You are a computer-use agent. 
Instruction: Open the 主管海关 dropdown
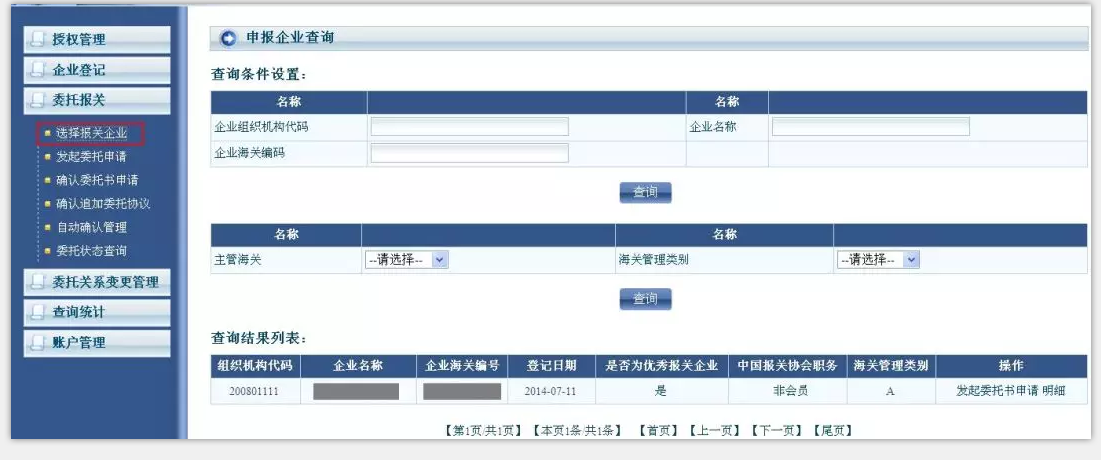(407, 260)
